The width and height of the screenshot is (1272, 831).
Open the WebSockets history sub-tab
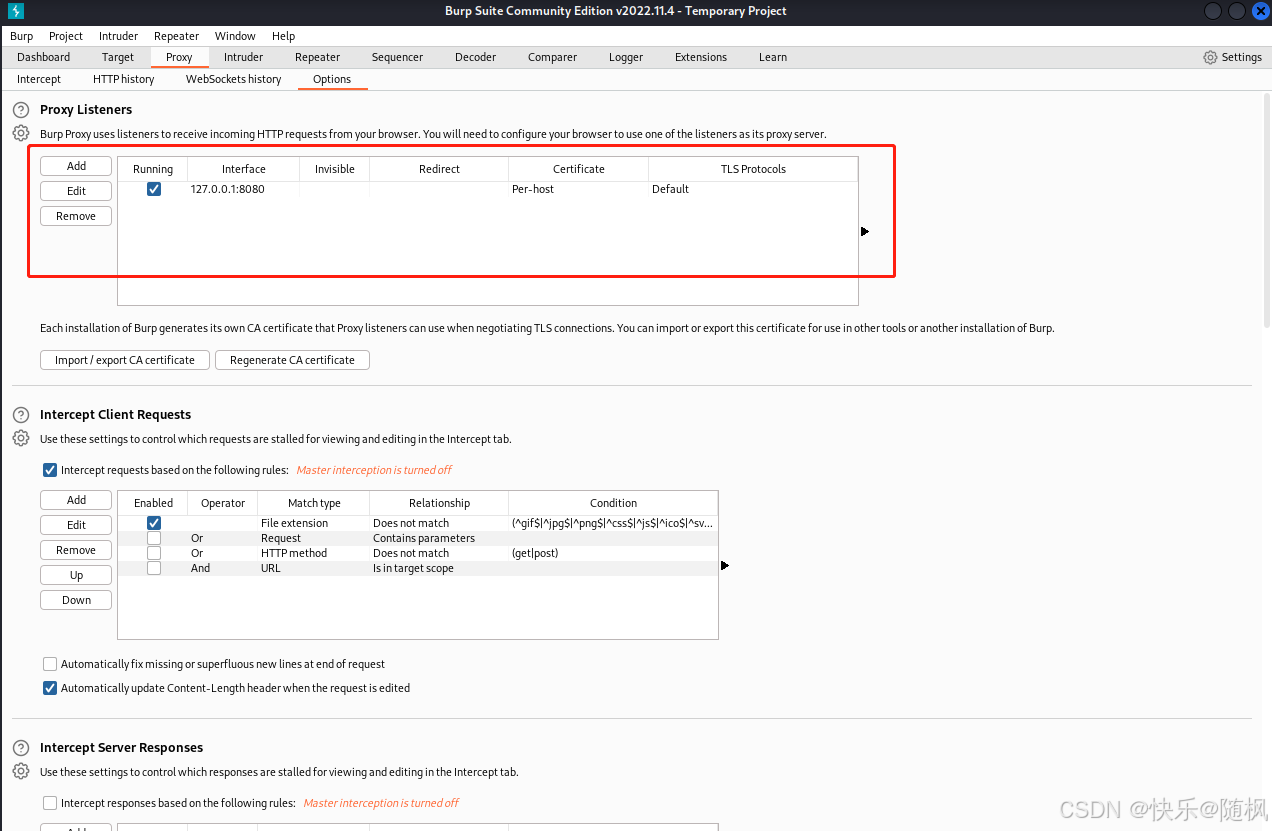click(233, 79)
